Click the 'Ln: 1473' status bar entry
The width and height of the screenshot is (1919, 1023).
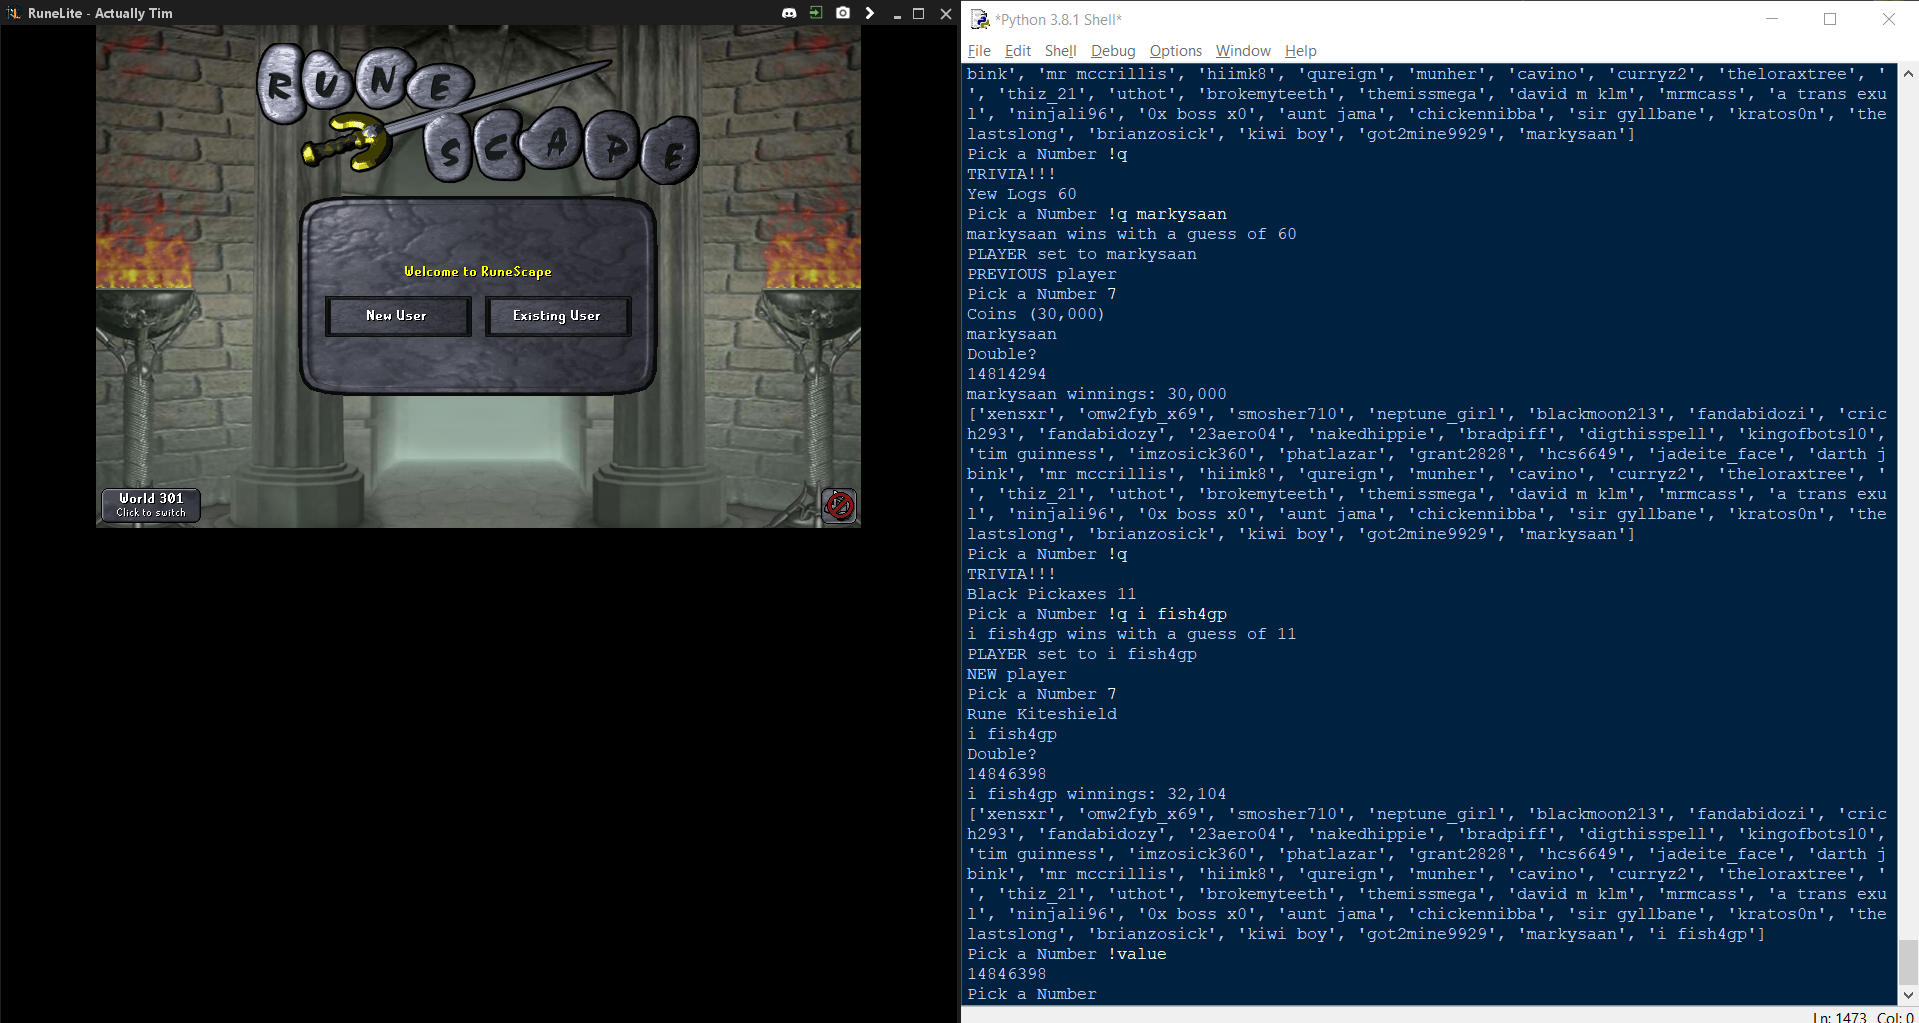(x=1840, y=1016)
